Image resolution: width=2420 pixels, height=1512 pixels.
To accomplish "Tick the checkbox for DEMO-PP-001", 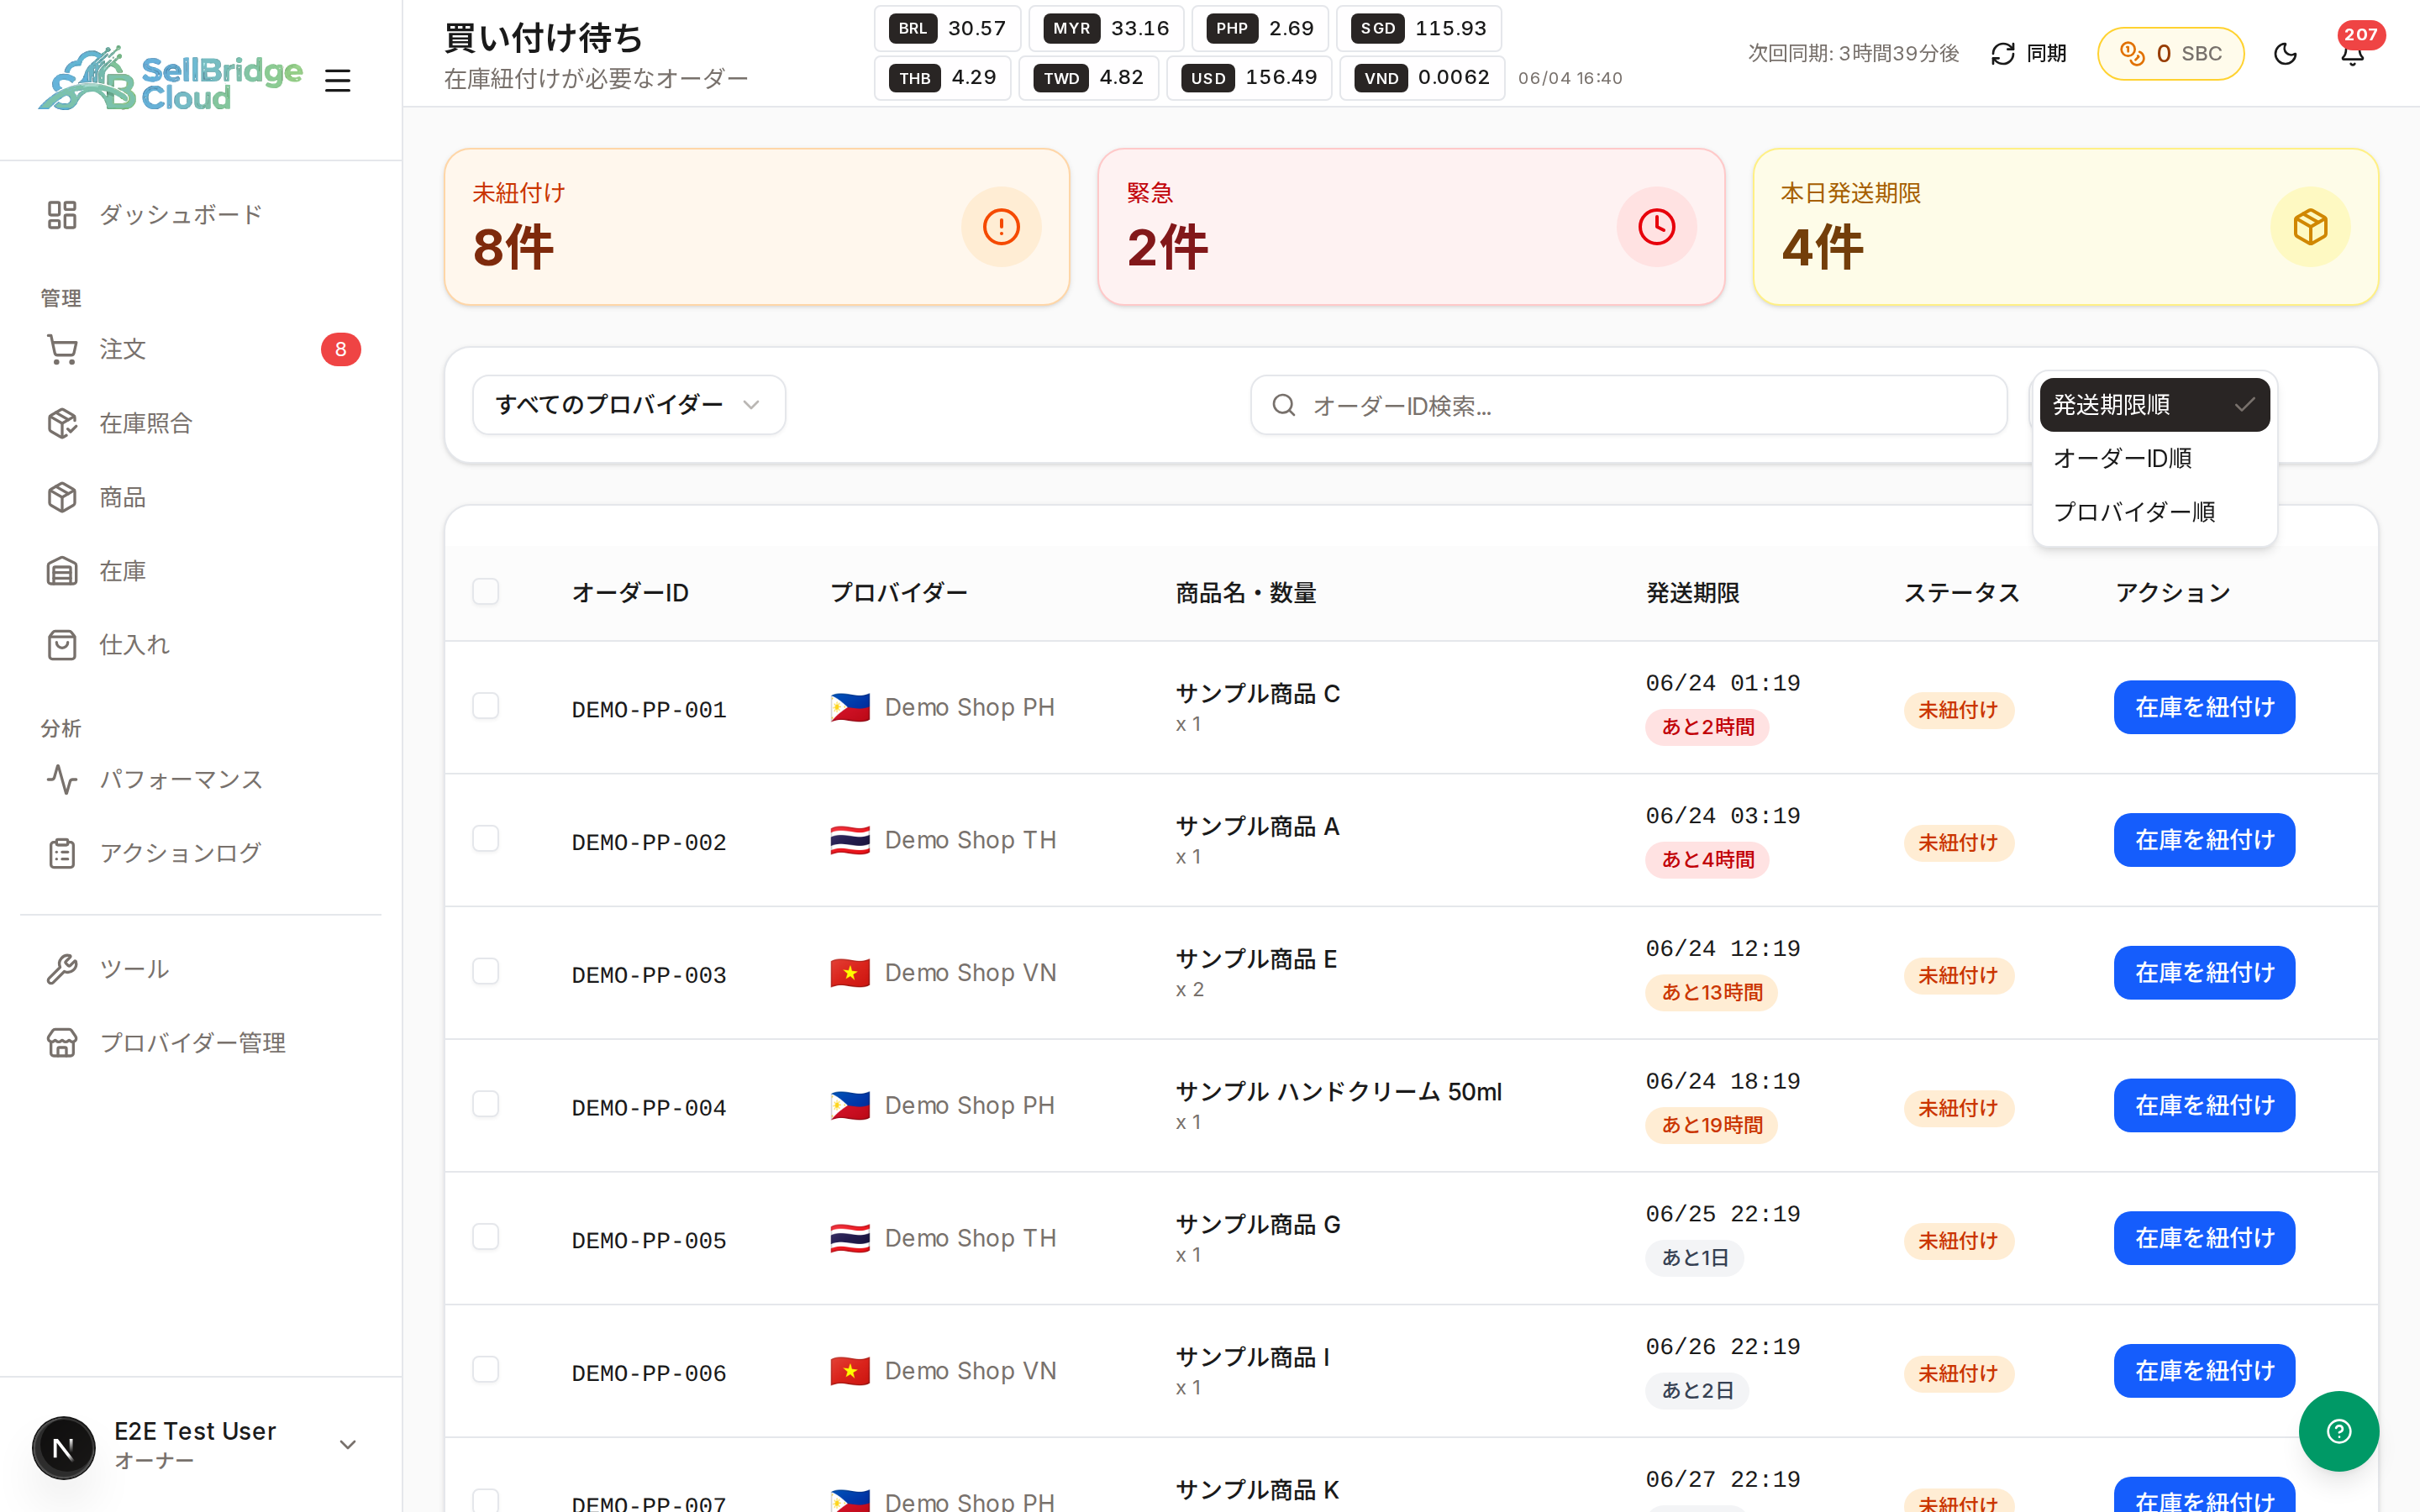I will coord(486,706).
